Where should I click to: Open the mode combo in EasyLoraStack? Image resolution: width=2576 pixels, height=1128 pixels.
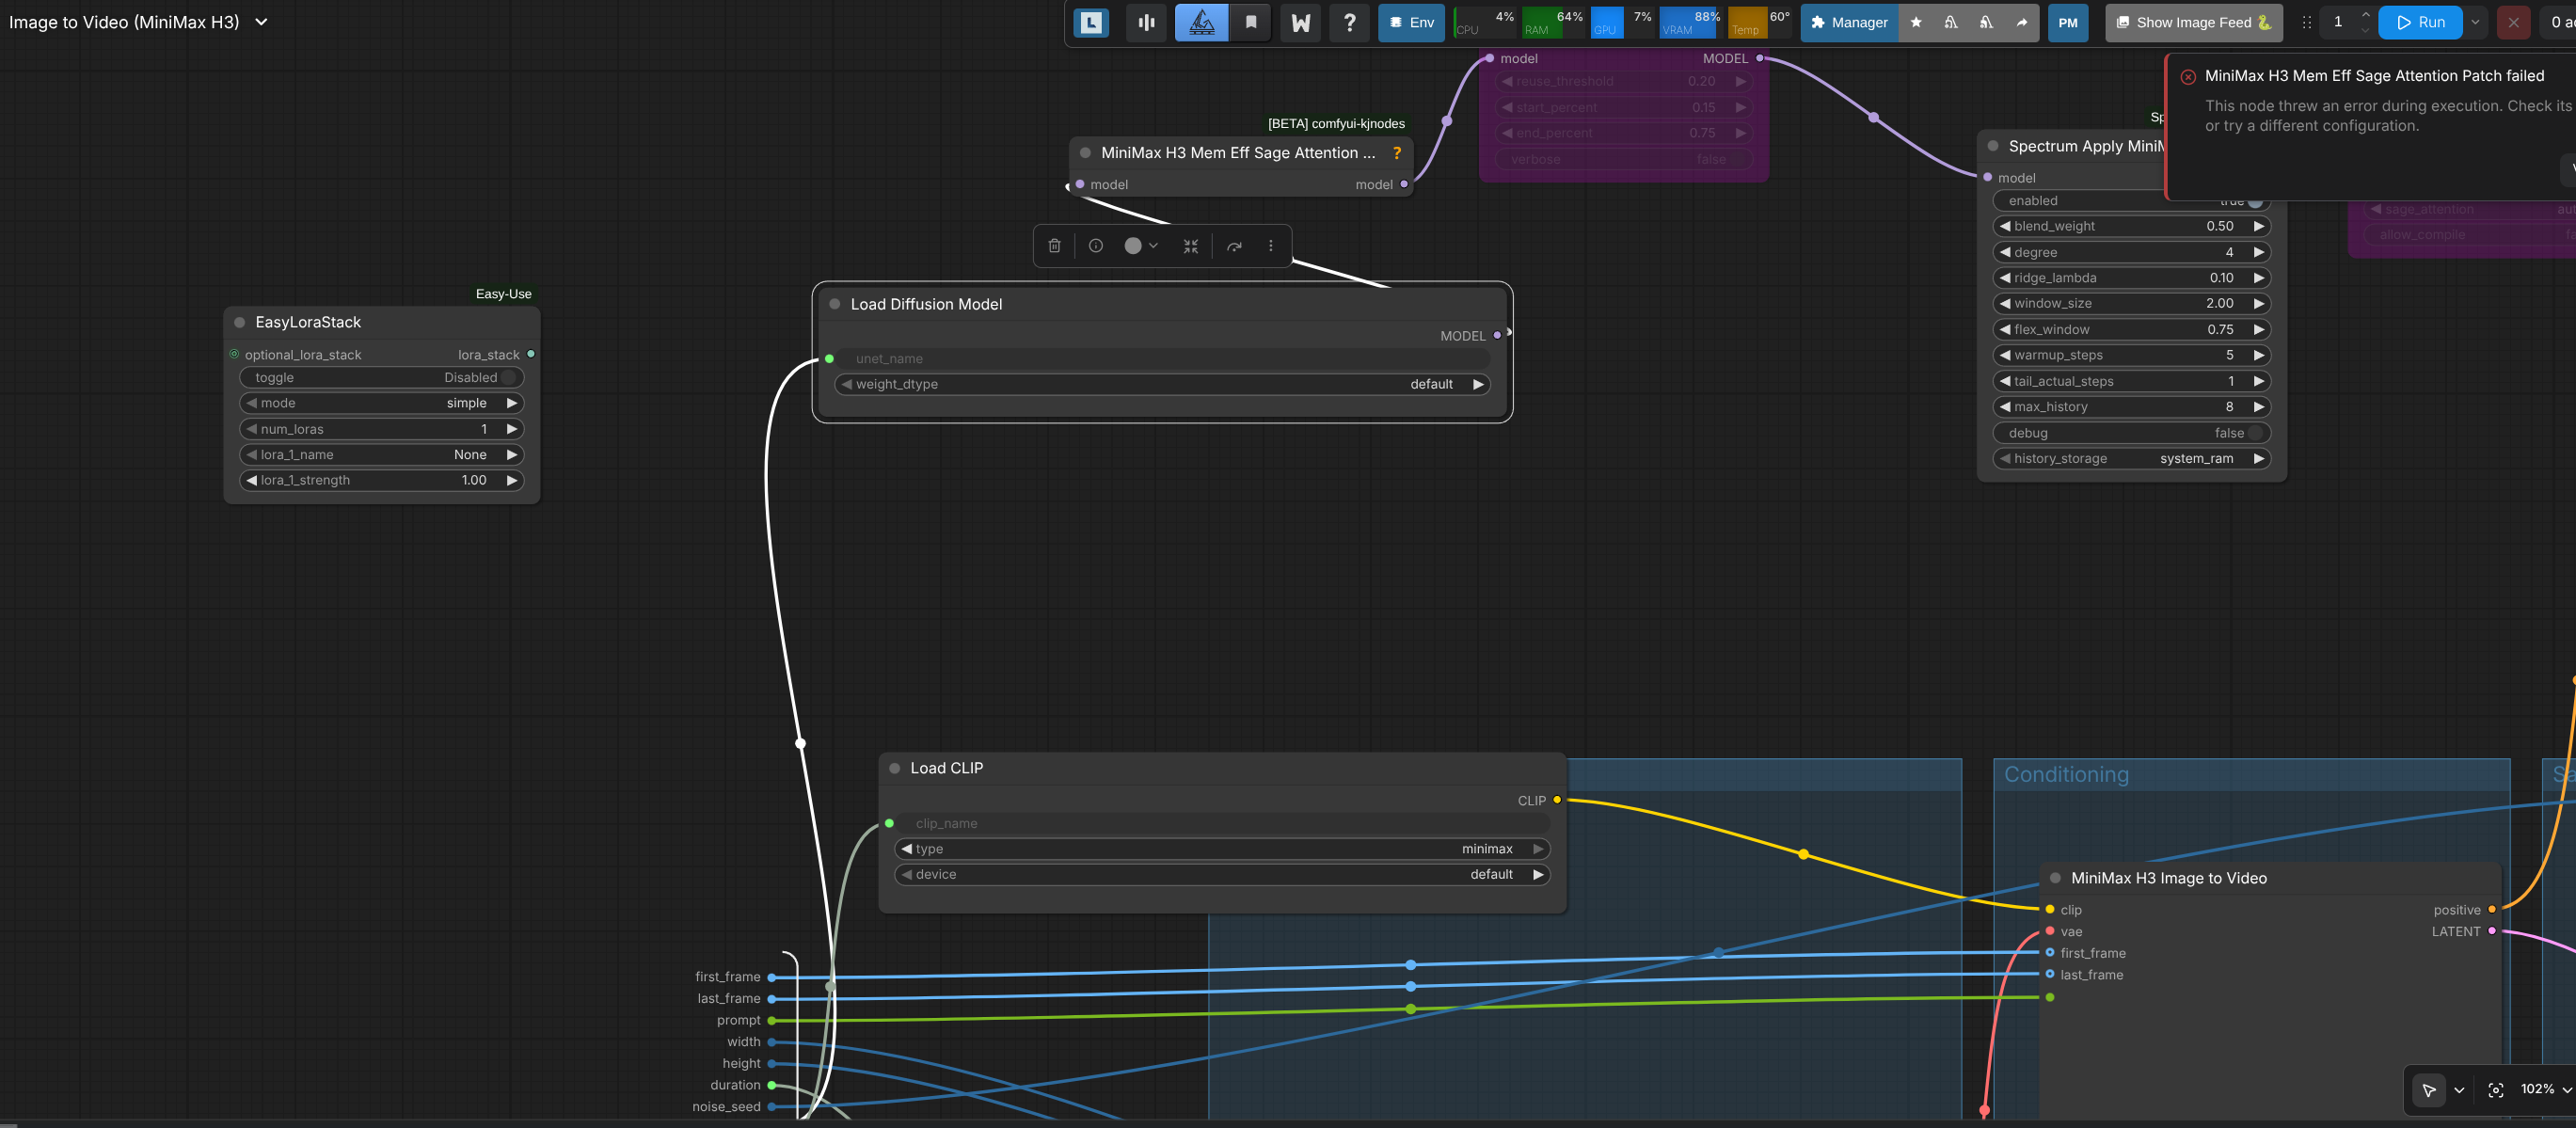click(382, 403)
